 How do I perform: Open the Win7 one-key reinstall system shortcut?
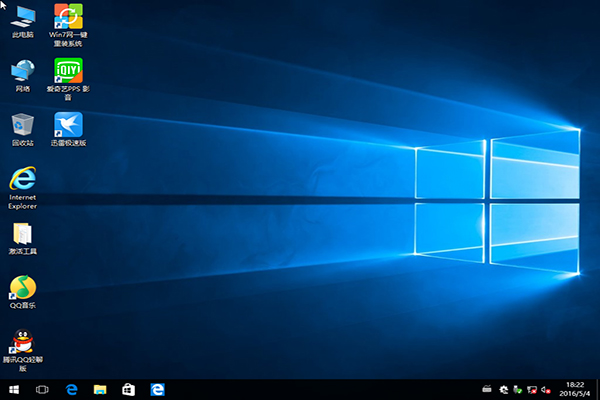(67, 17)
